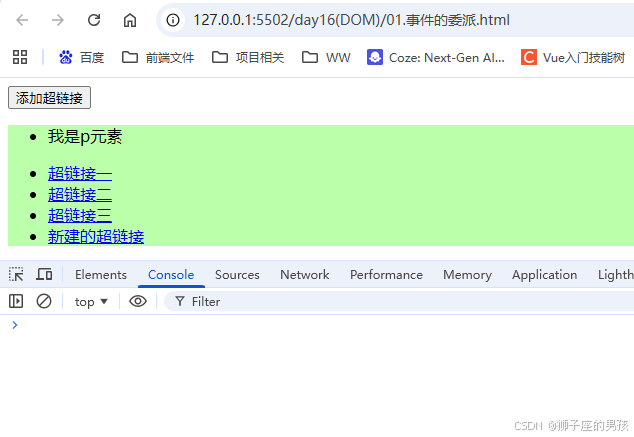Open the Coze Next-Gen AI bookmark

click(x=436, y=57)
